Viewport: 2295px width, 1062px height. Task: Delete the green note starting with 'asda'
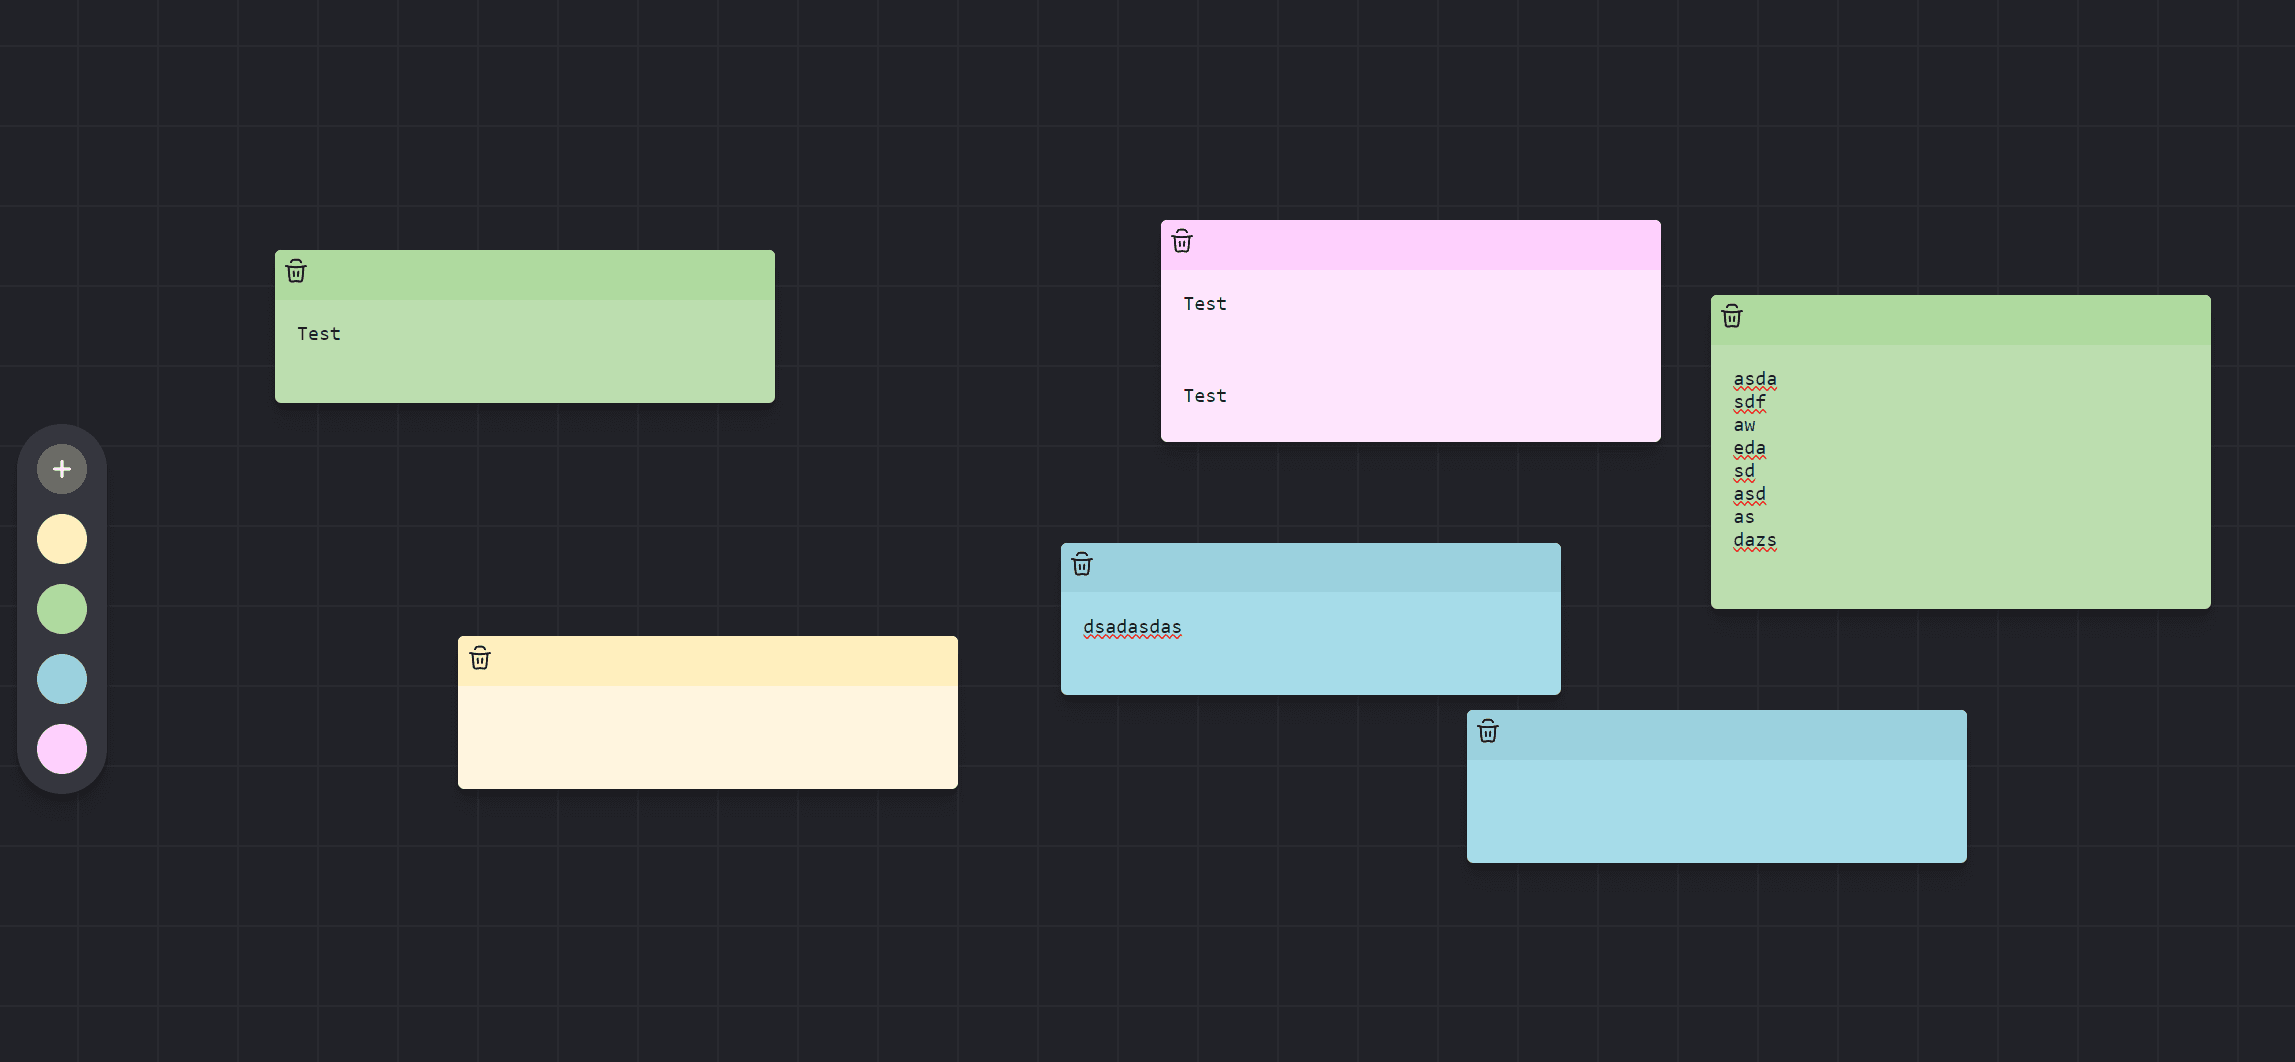pos(1732,316)
